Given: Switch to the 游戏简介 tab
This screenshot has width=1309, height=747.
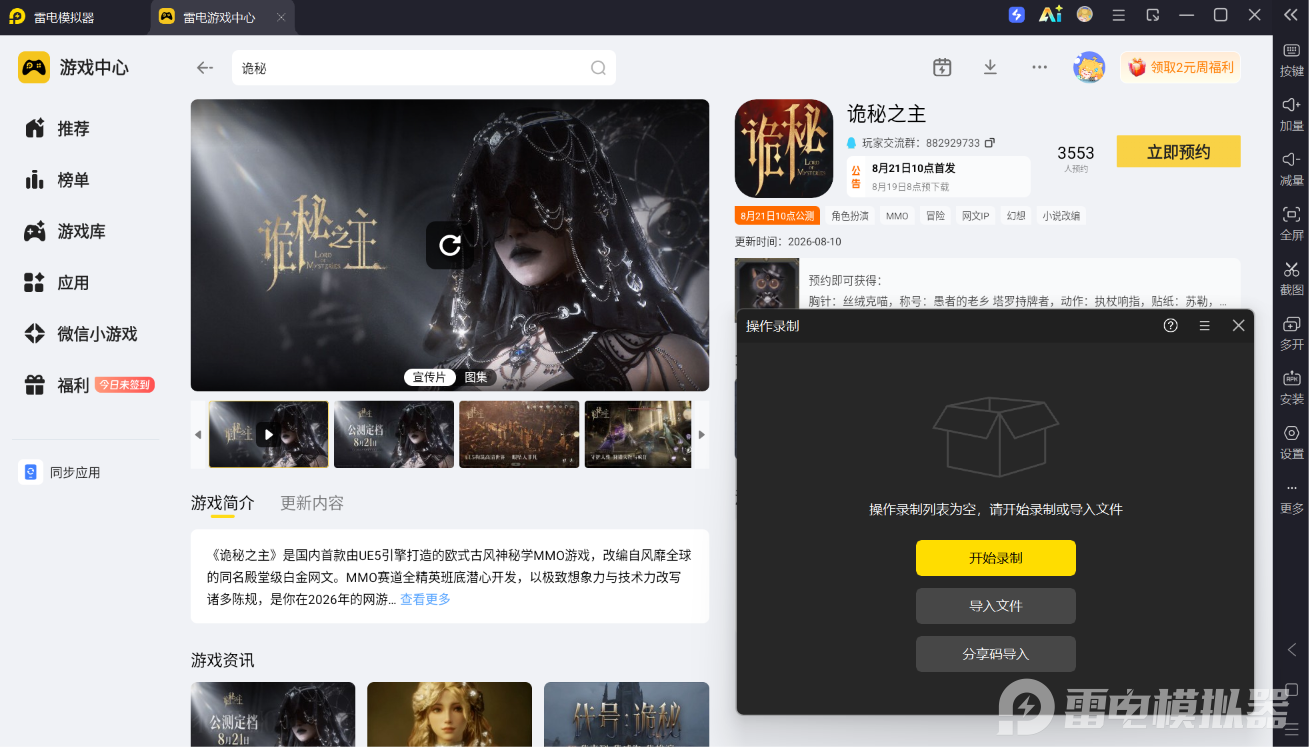Looking at the screenshot, I should pos(223,503).
